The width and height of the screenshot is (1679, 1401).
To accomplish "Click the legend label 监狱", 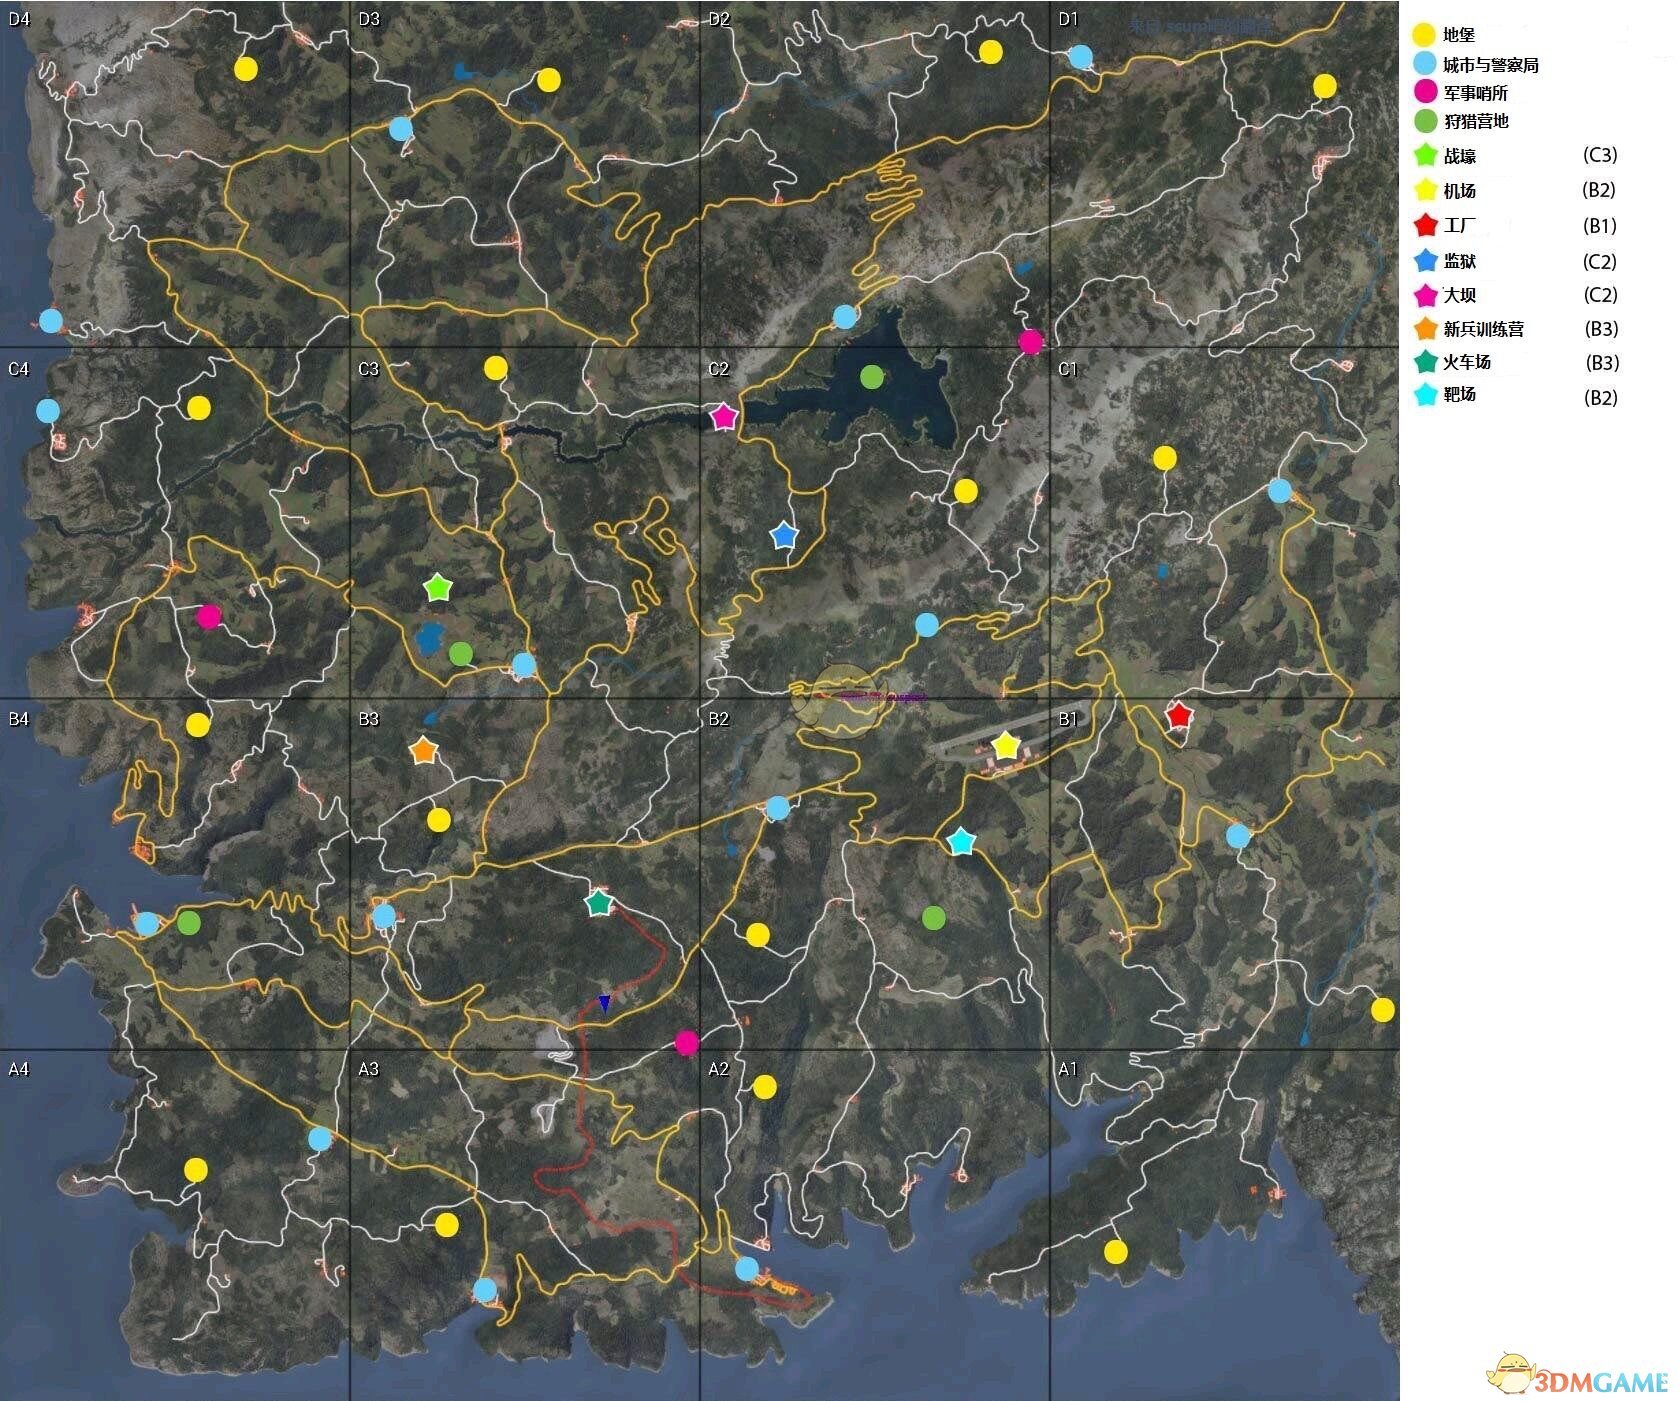I will click(x=1460, y=261).
